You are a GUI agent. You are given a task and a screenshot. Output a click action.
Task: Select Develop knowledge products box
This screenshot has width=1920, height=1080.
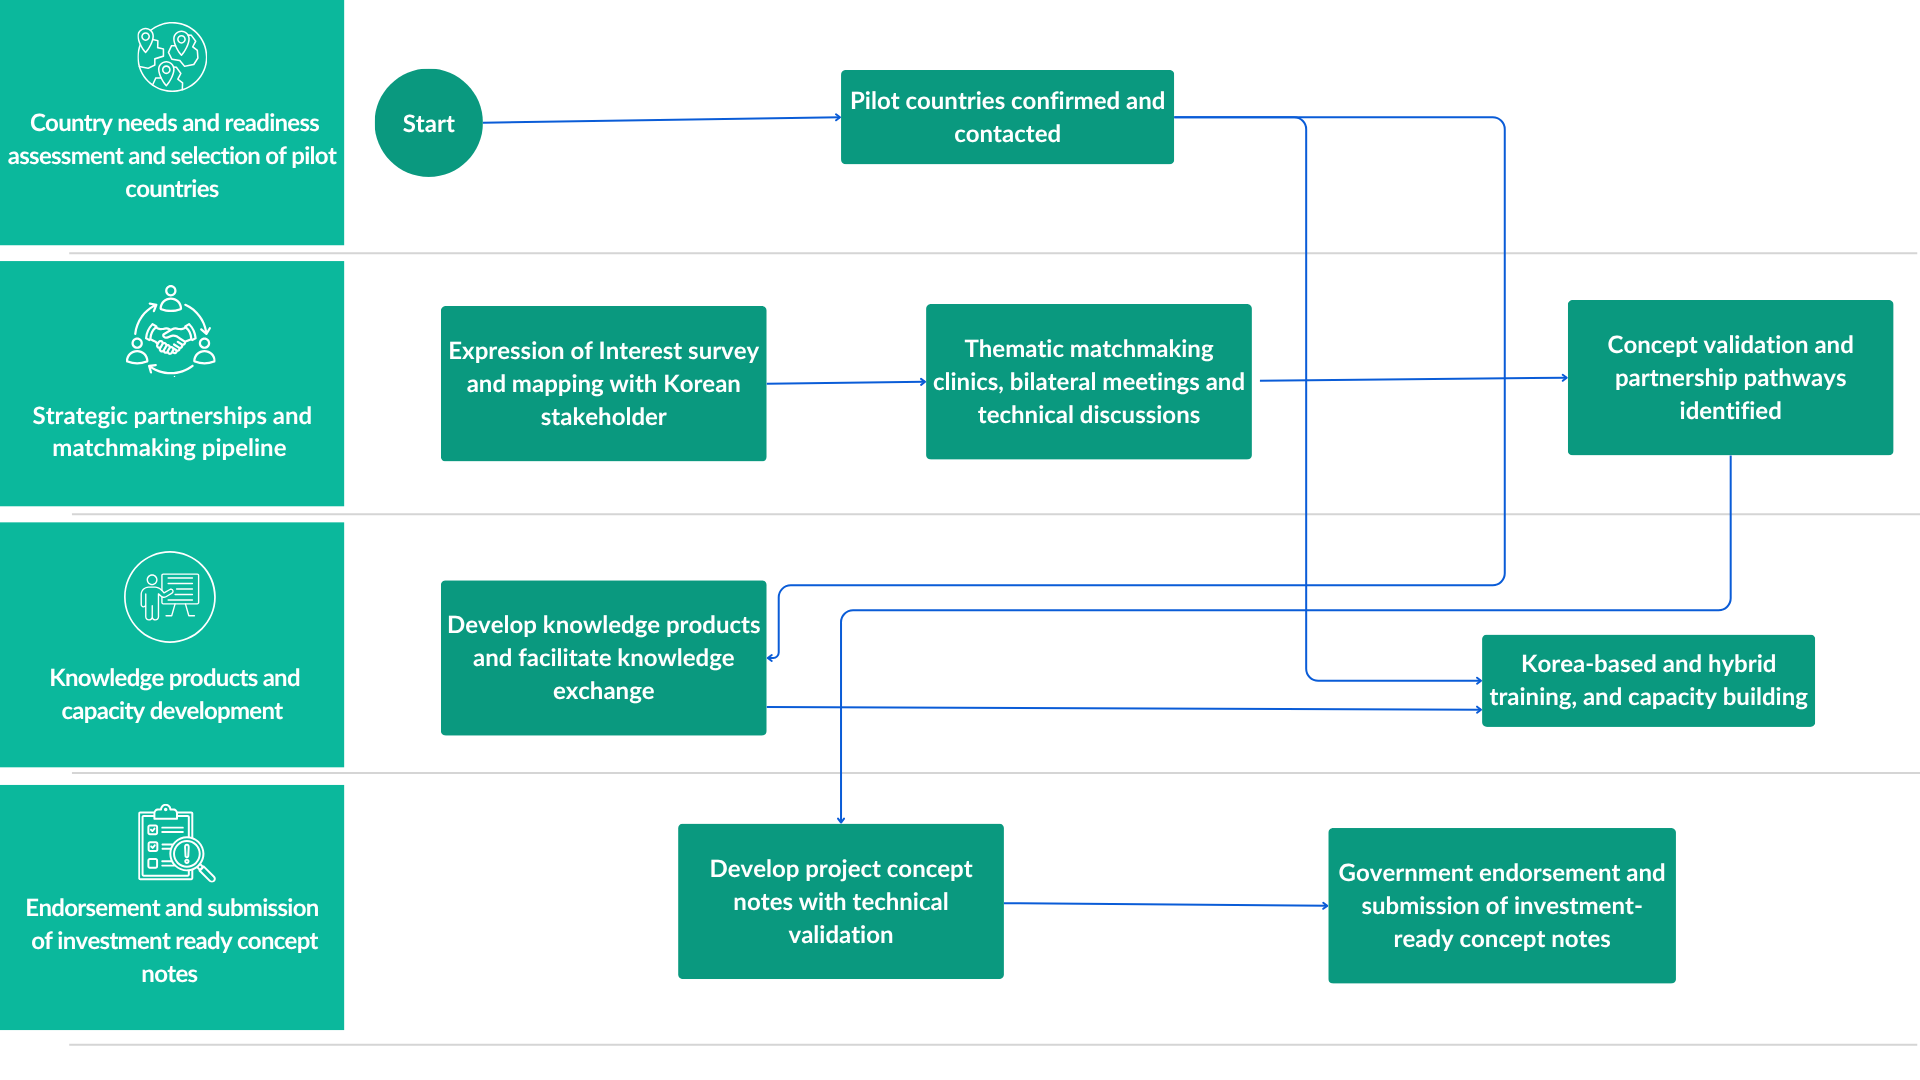(603, 657)
